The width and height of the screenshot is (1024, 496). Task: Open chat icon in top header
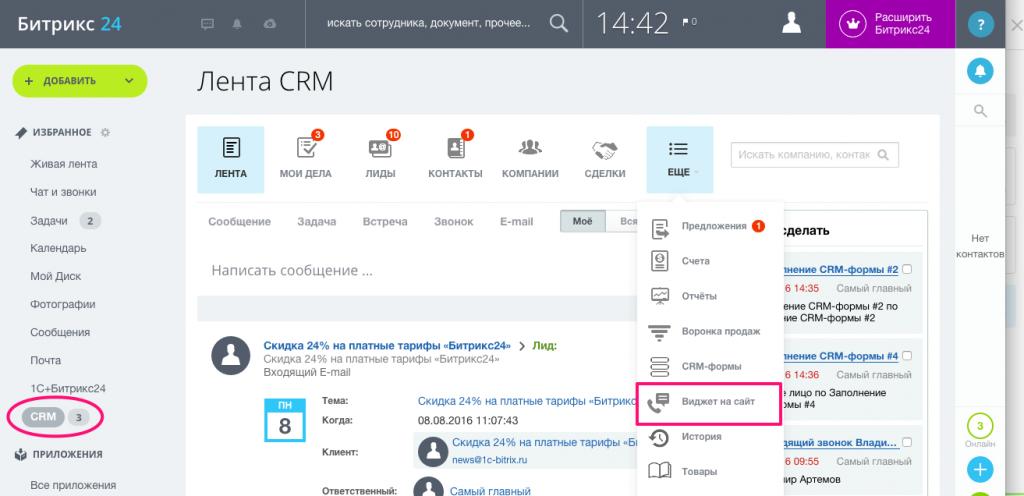(207, 23)
